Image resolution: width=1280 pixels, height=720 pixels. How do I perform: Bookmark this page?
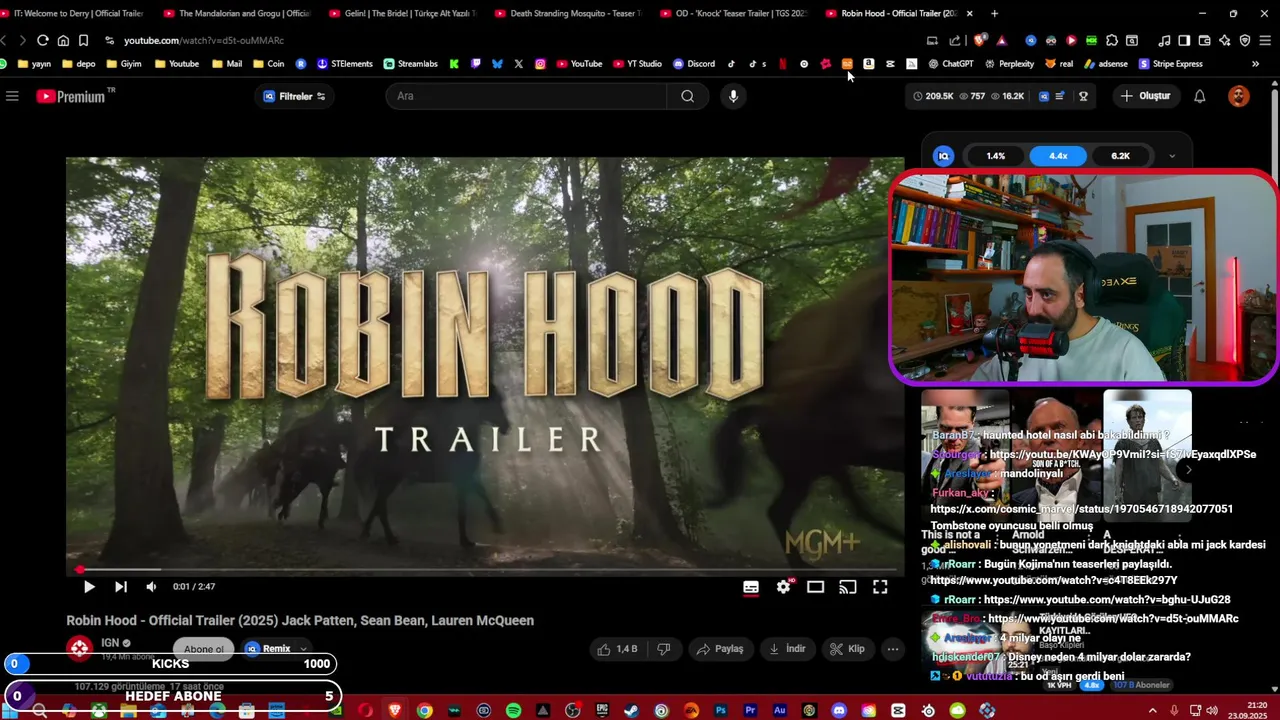pyautogui.click(x=83, y=40)
